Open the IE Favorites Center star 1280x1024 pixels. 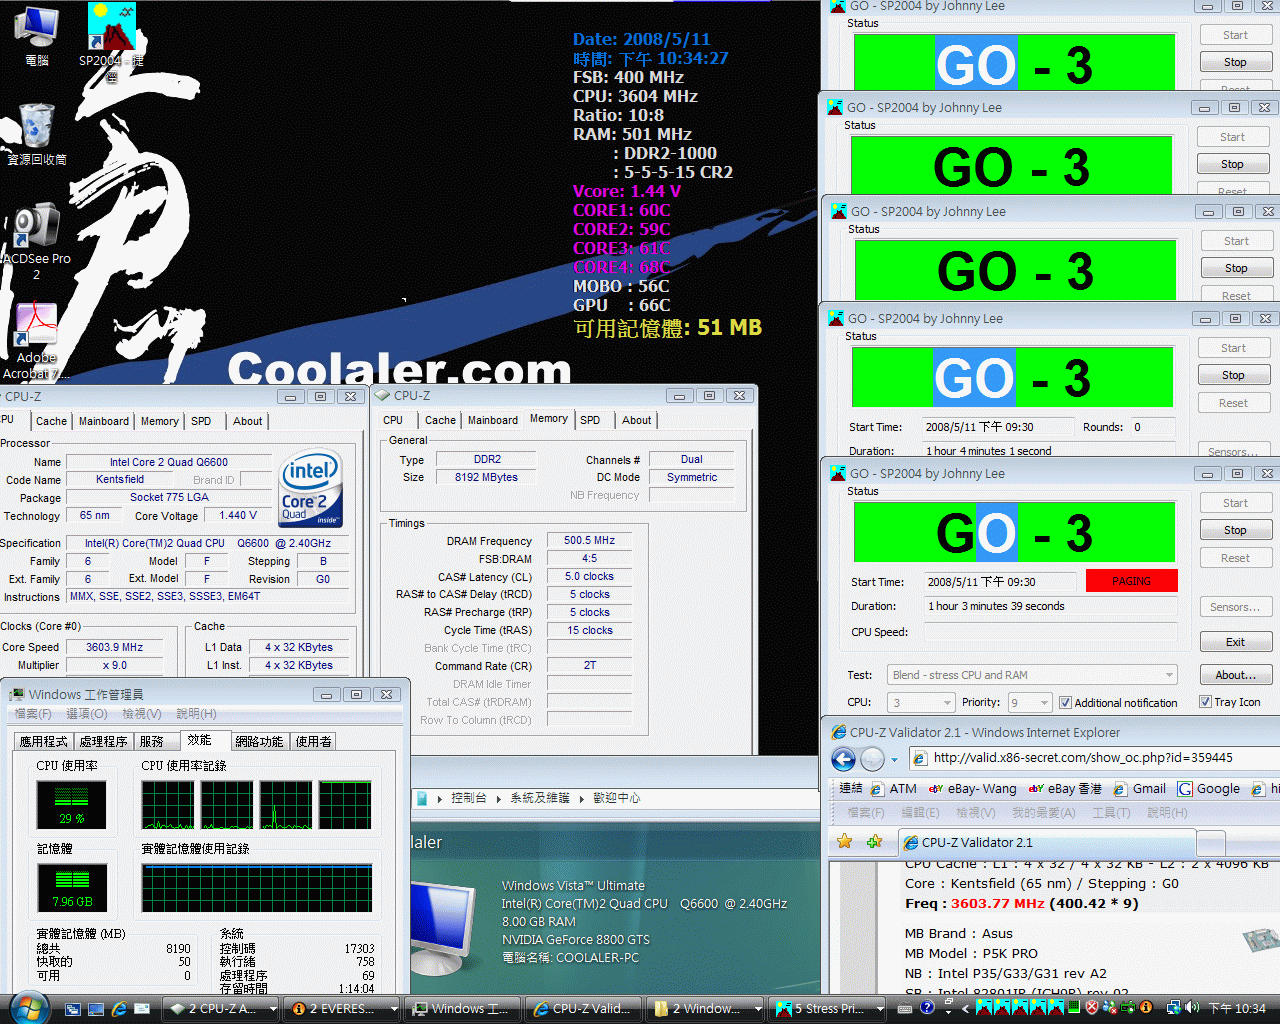coord(844,841)
